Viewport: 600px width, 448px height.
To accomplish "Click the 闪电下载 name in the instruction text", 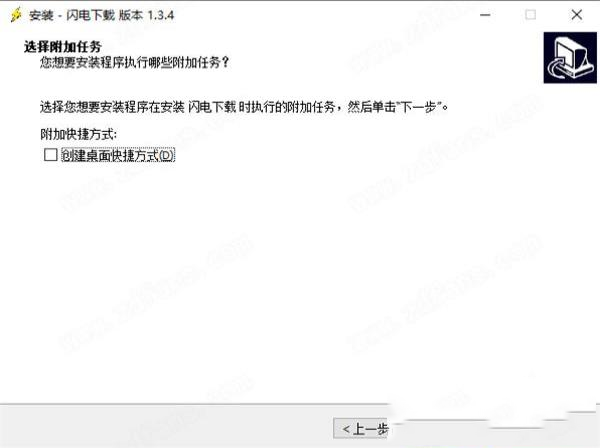I will coord(212,107).
